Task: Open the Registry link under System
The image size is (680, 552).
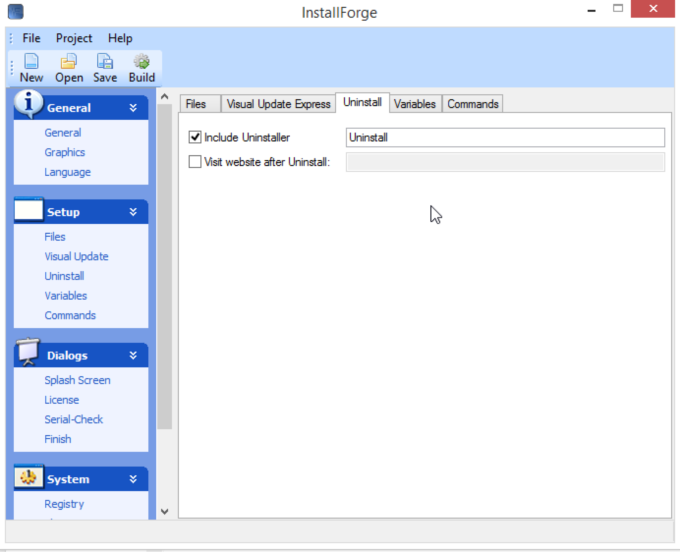Action: point(64,504)
